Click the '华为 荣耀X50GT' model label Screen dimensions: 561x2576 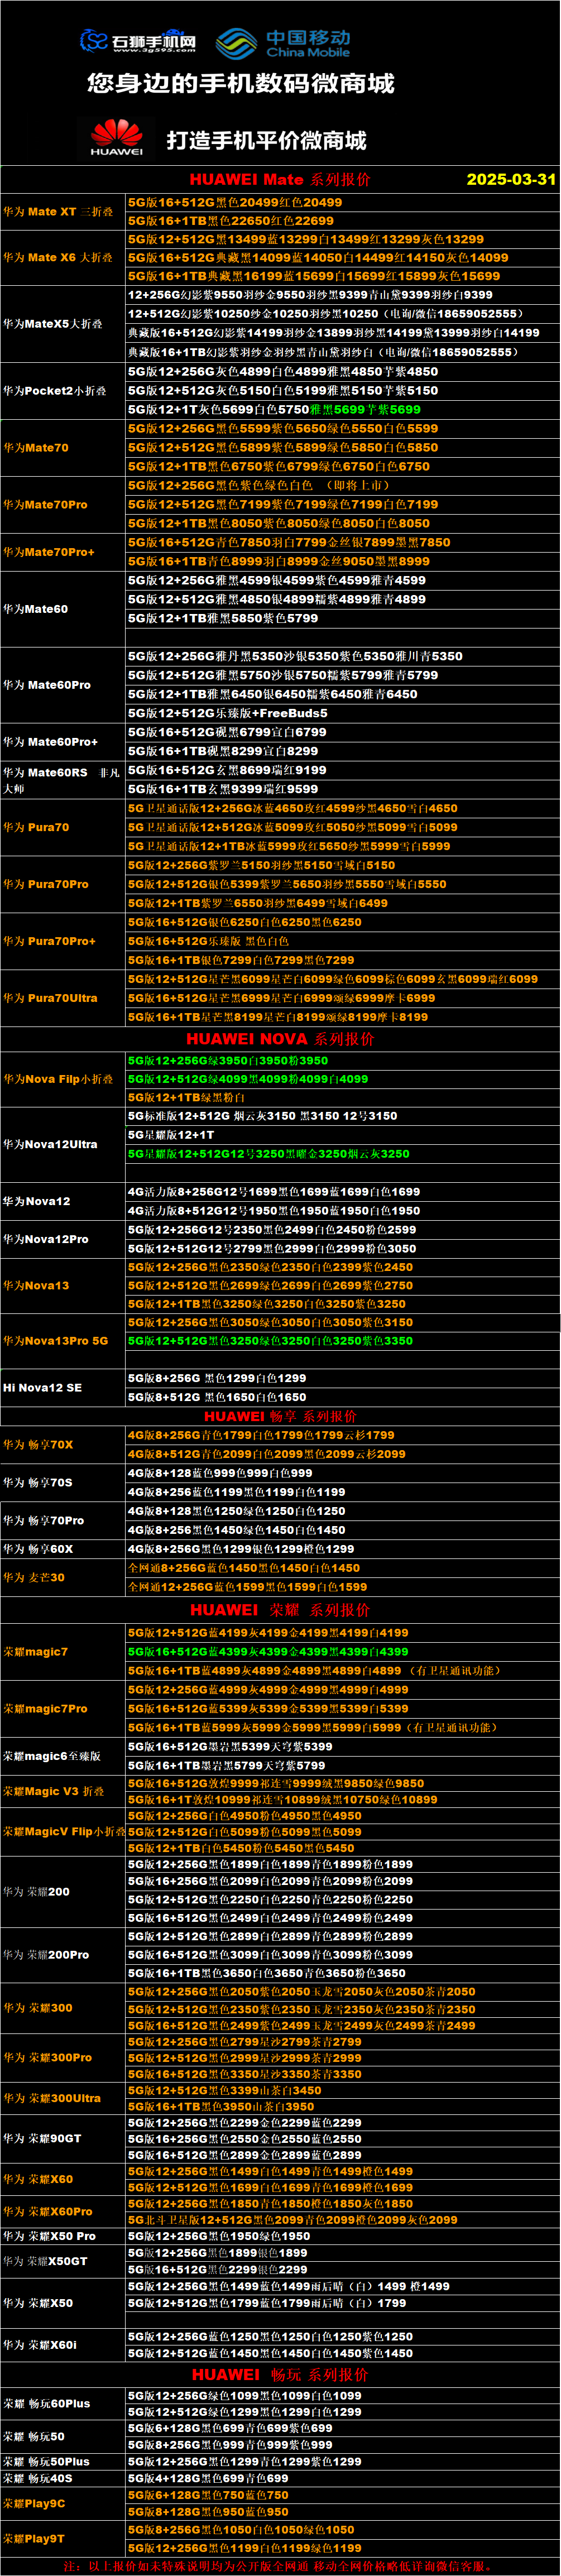(x=45, y=2261)
